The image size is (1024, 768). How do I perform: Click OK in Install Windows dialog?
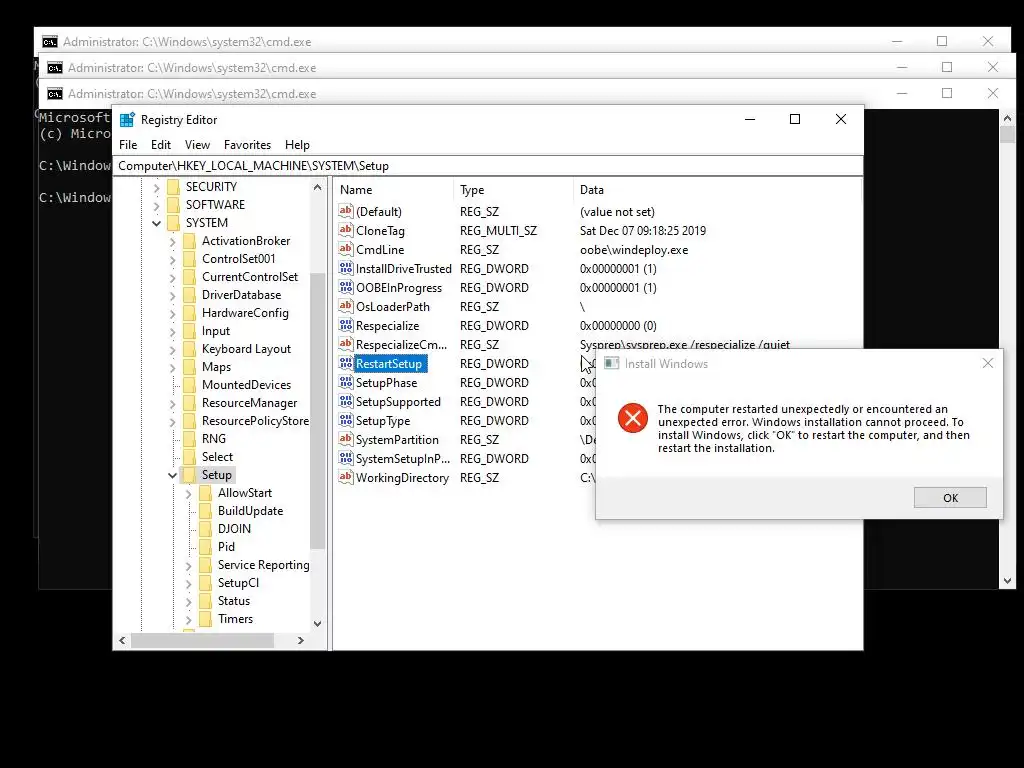pyautogui.click(x=950, y=498)
